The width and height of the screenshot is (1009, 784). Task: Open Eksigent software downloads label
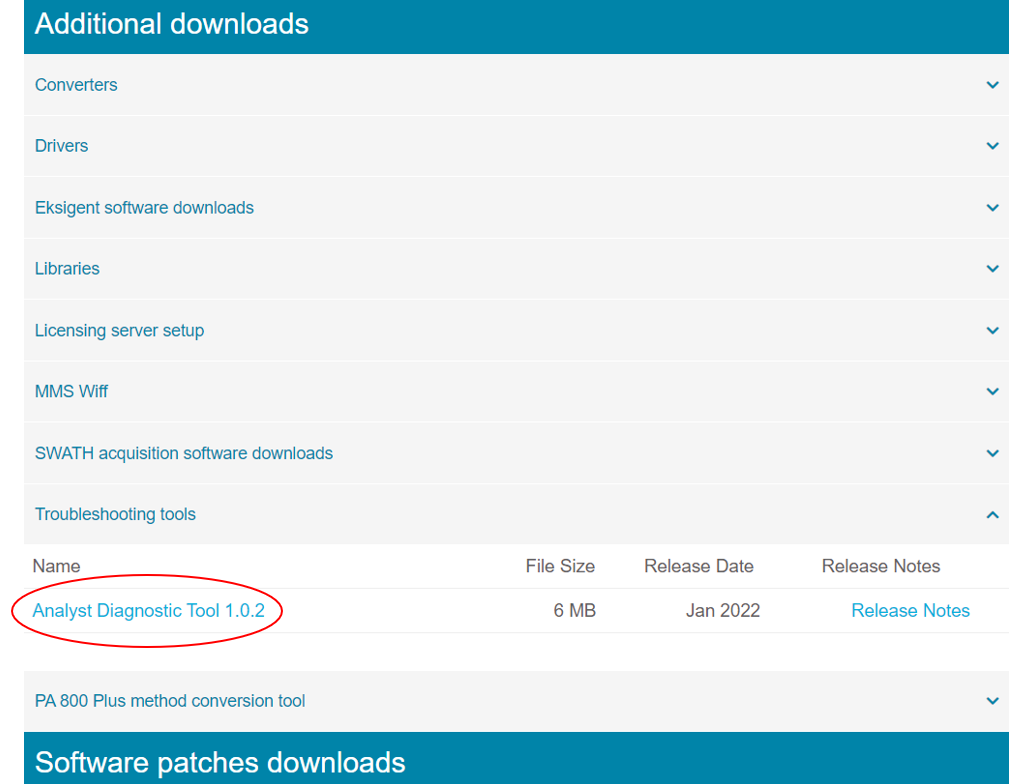pyautogui.click(x=144, y=208)
